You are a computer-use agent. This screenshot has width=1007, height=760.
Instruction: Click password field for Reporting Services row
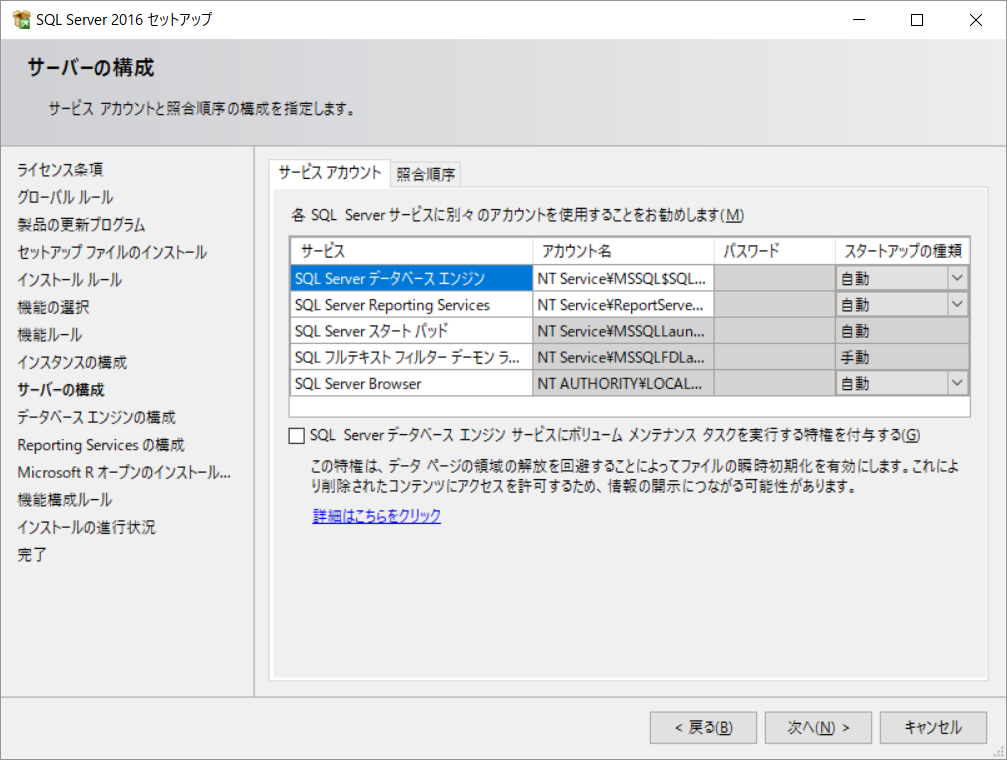coord(775,305)
